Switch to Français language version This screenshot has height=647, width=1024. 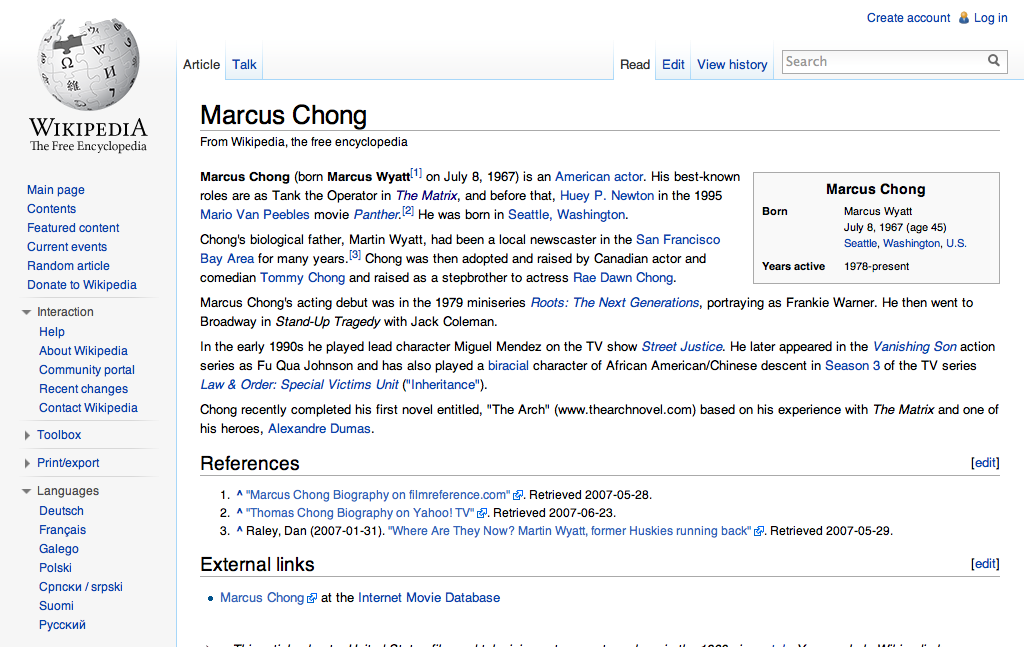[63, 529]
